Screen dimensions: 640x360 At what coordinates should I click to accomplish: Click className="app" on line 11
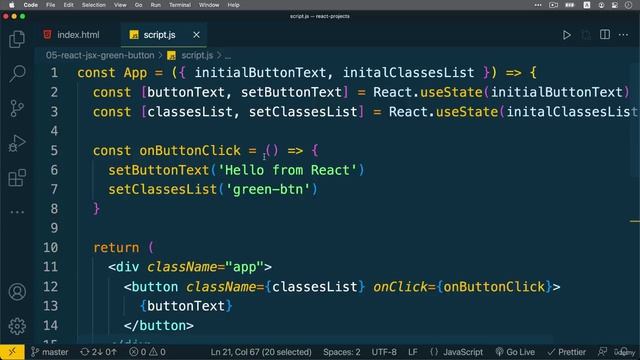click(x=206, y=267)
